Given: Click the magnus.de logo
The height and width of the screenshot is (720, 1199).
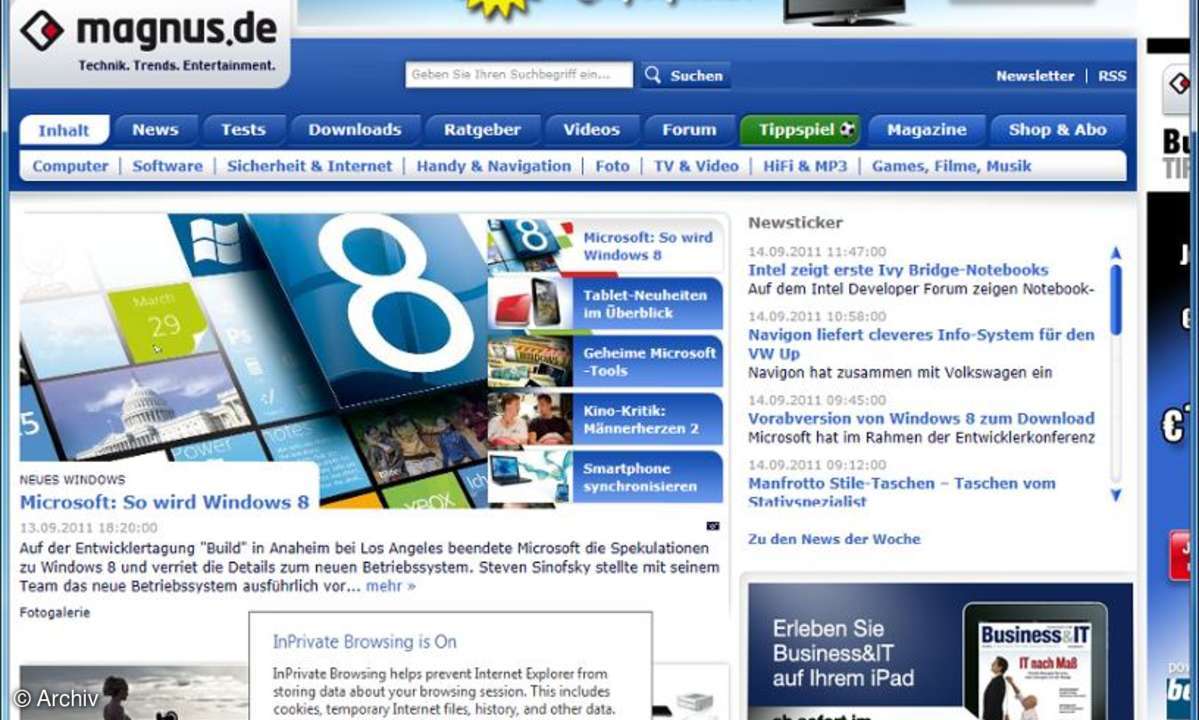Looking at the screenshot, I should pos(148,40).
